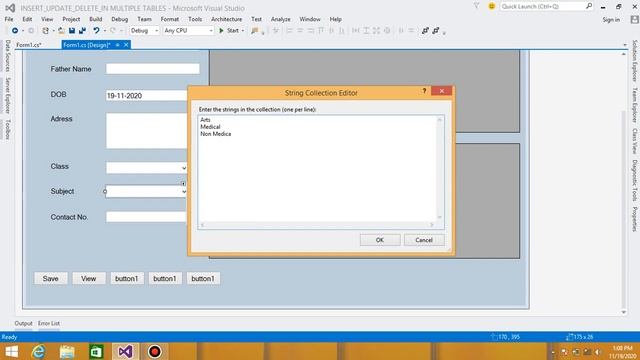Open the Store app taskbar icon

pos(96,351)
